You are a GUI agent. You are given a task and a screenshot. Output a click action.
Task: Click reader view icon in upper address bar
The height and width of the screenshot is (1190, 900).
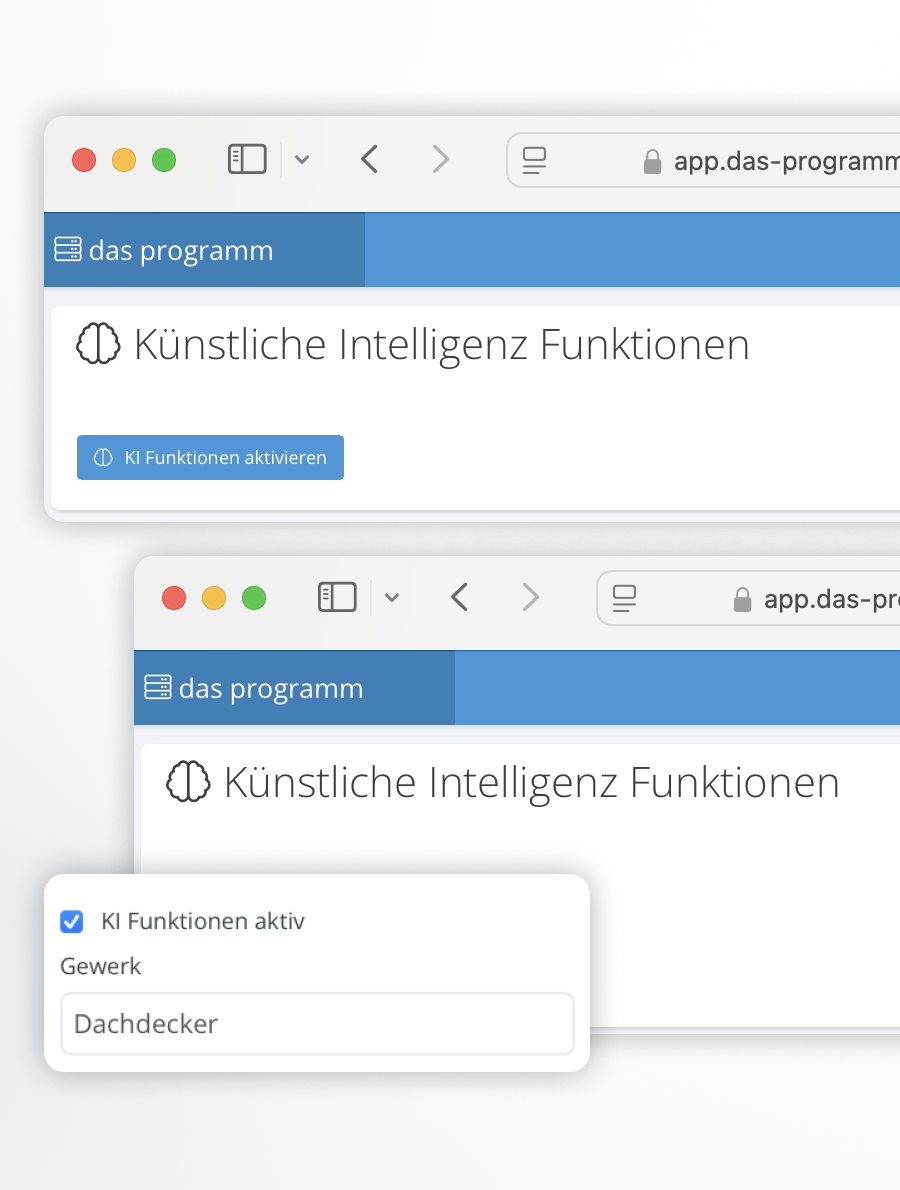[534, 160]
